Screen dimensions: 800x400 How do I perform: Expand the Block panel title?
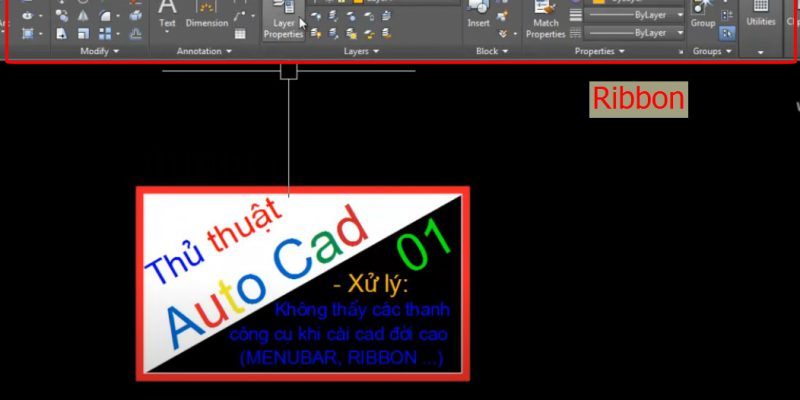click(x=492, y=51)
